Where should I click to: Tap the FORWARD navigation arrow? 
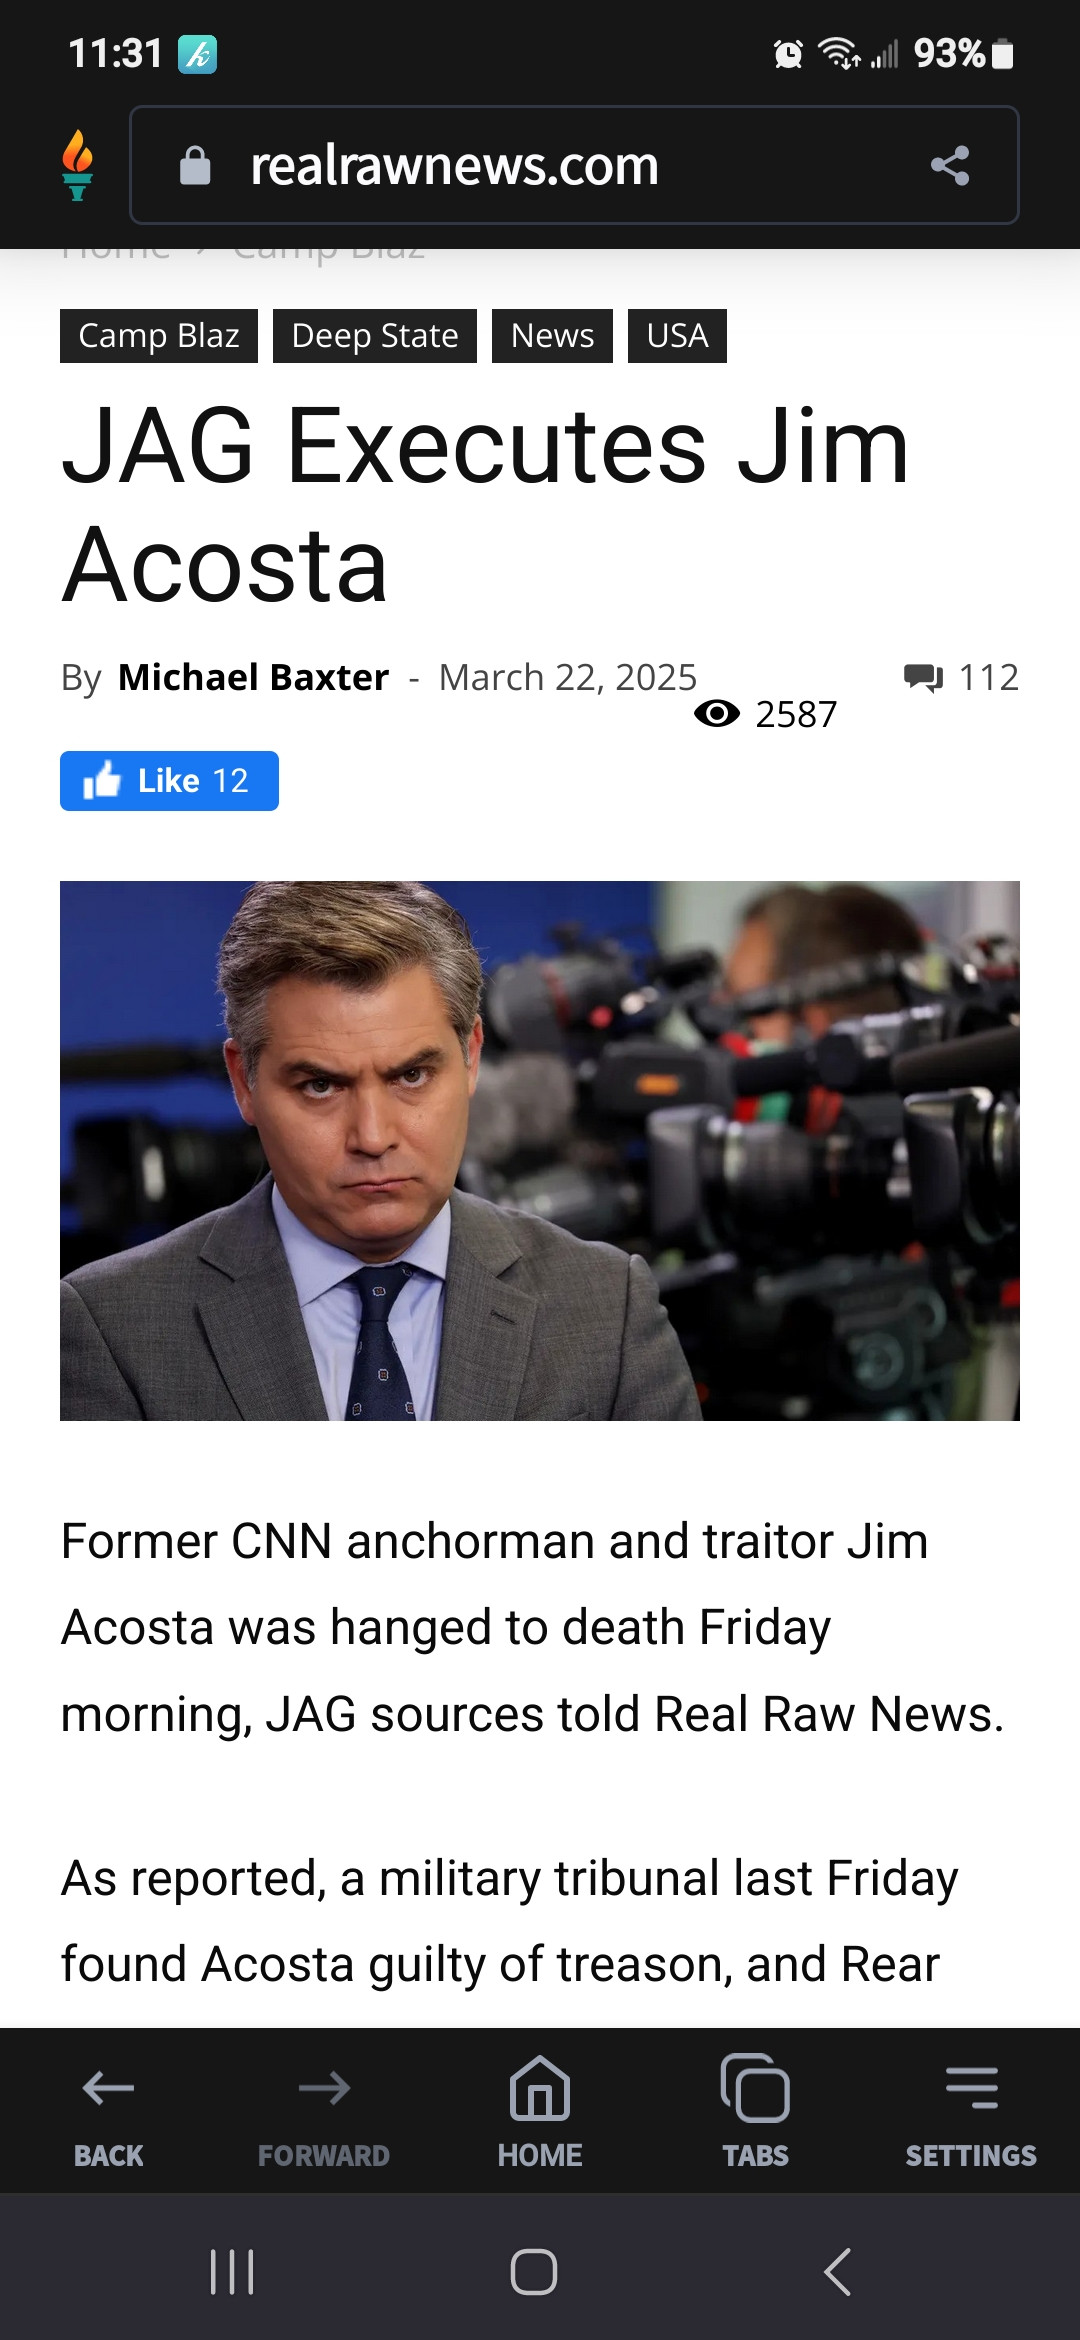point(324,2110)
